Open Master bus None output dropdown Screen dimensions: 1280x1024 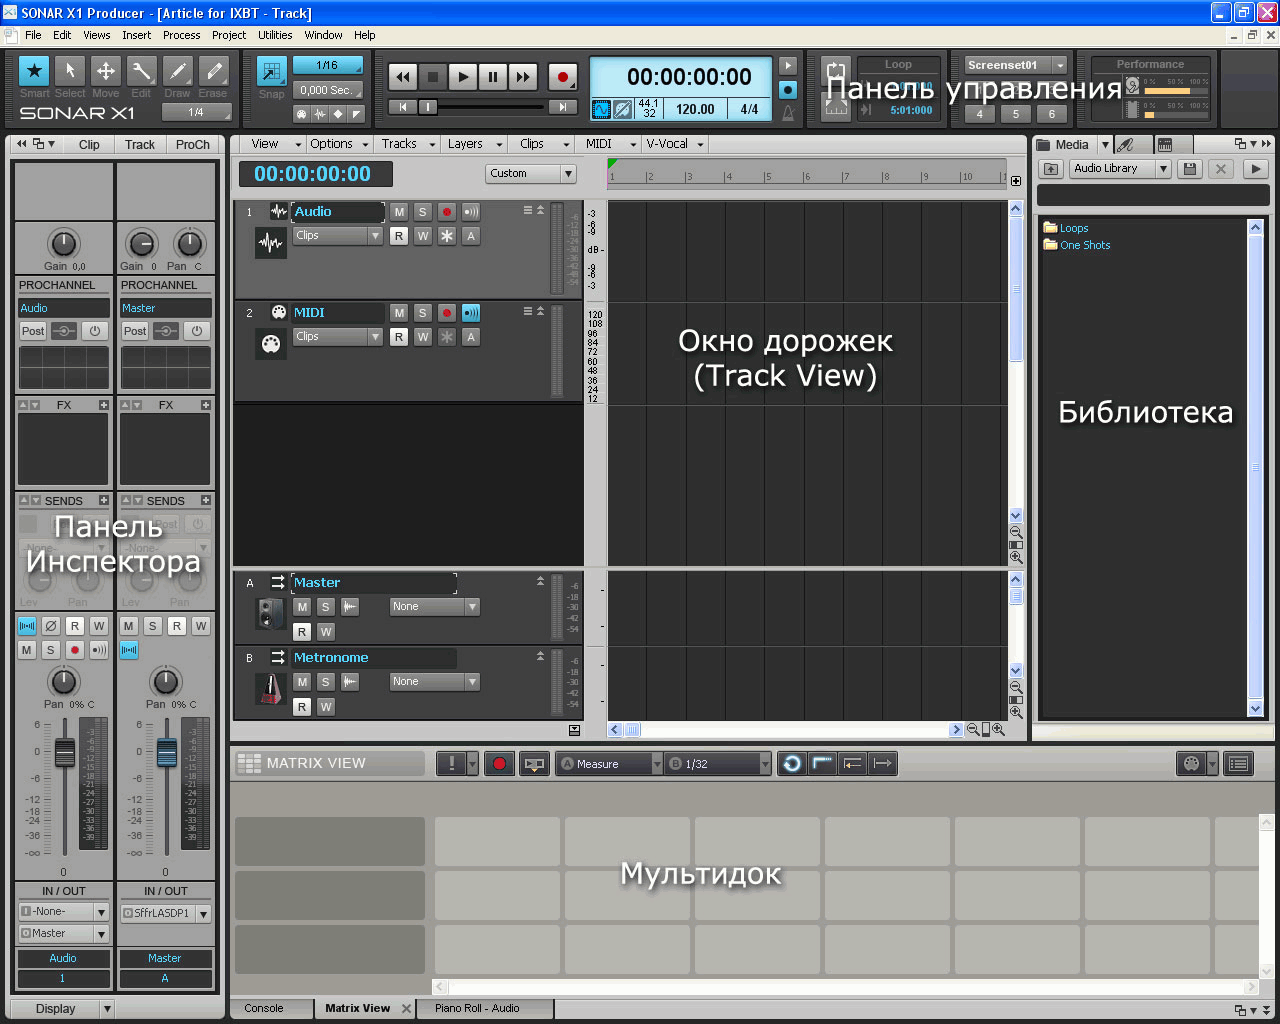pos(435,607)
